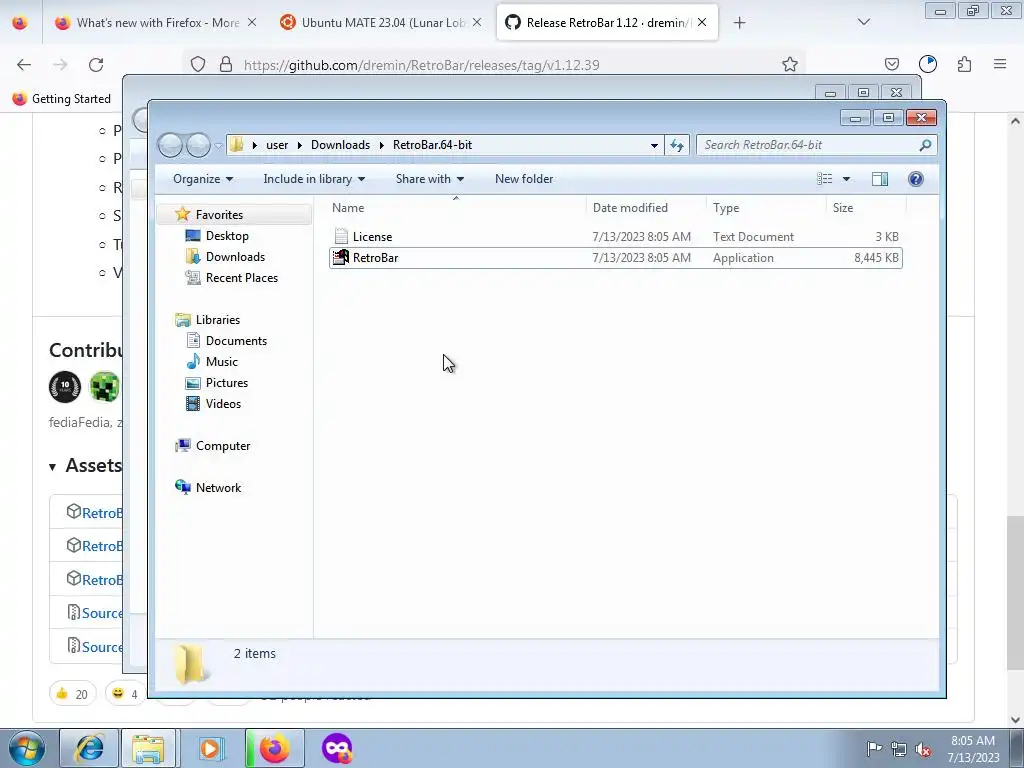Change the view with the view icon
The width and height of the screenshot is (1024, 768).
tap(825, 179)
